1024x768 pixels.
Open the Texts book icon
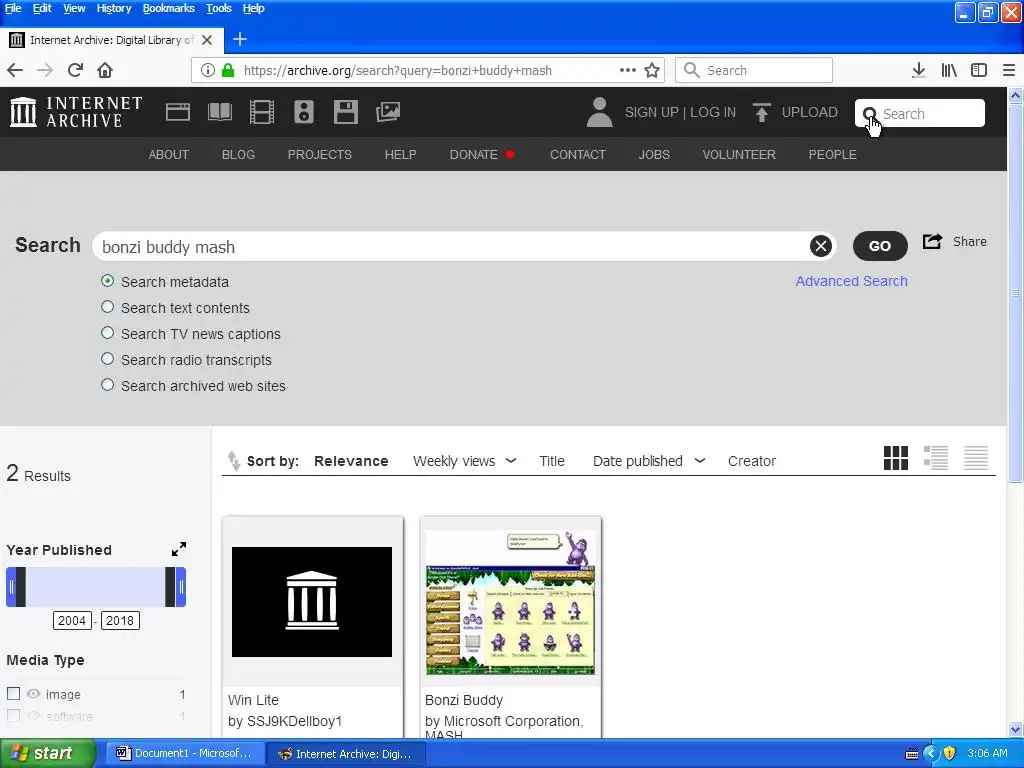pos(220,112)
